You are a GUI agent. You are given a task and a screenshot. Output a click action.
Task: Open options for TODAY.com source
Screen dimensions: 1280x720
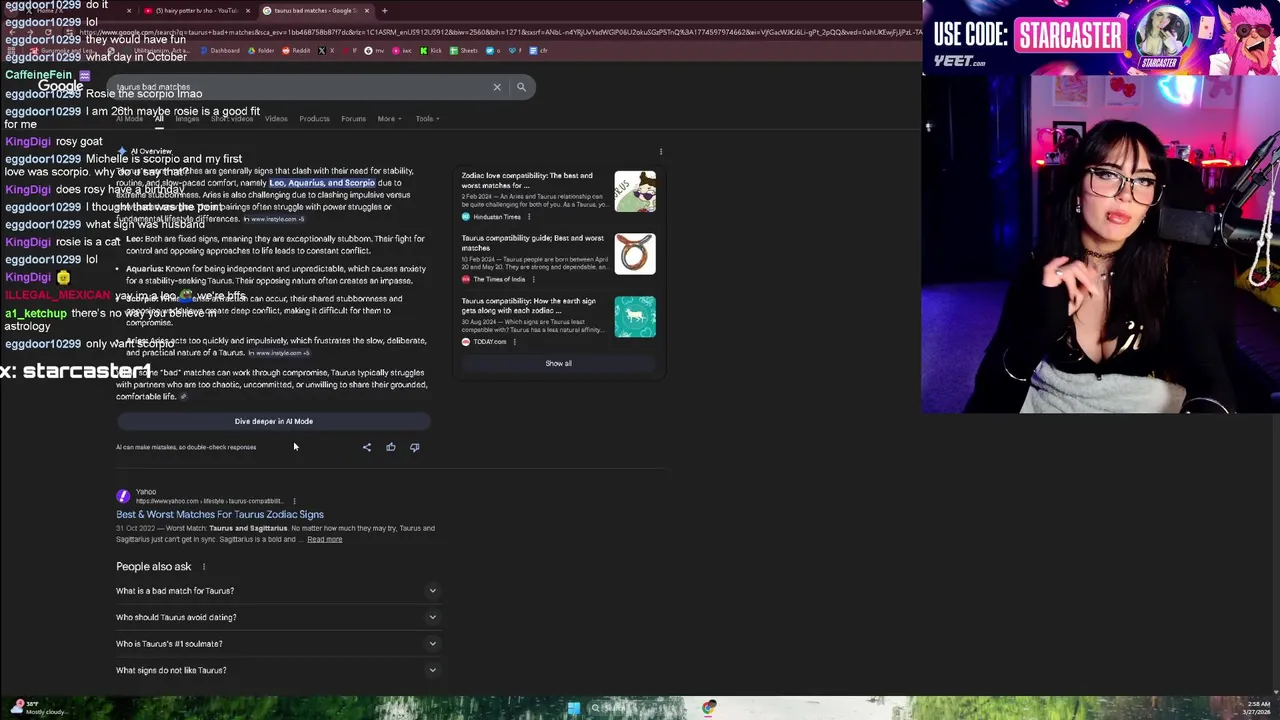[x=514, y=342]
